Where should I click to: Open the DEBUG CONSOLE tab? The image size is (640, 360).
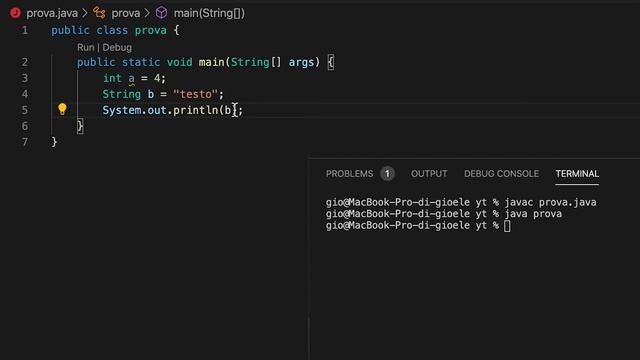pyautogui.click(x=501, y=174)
